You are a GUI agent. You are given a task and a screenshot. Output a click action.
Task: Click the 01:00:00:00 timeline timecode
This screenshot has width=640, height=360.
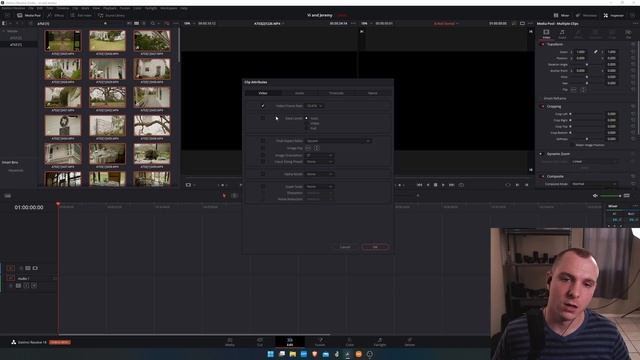[x=29, y=207]
